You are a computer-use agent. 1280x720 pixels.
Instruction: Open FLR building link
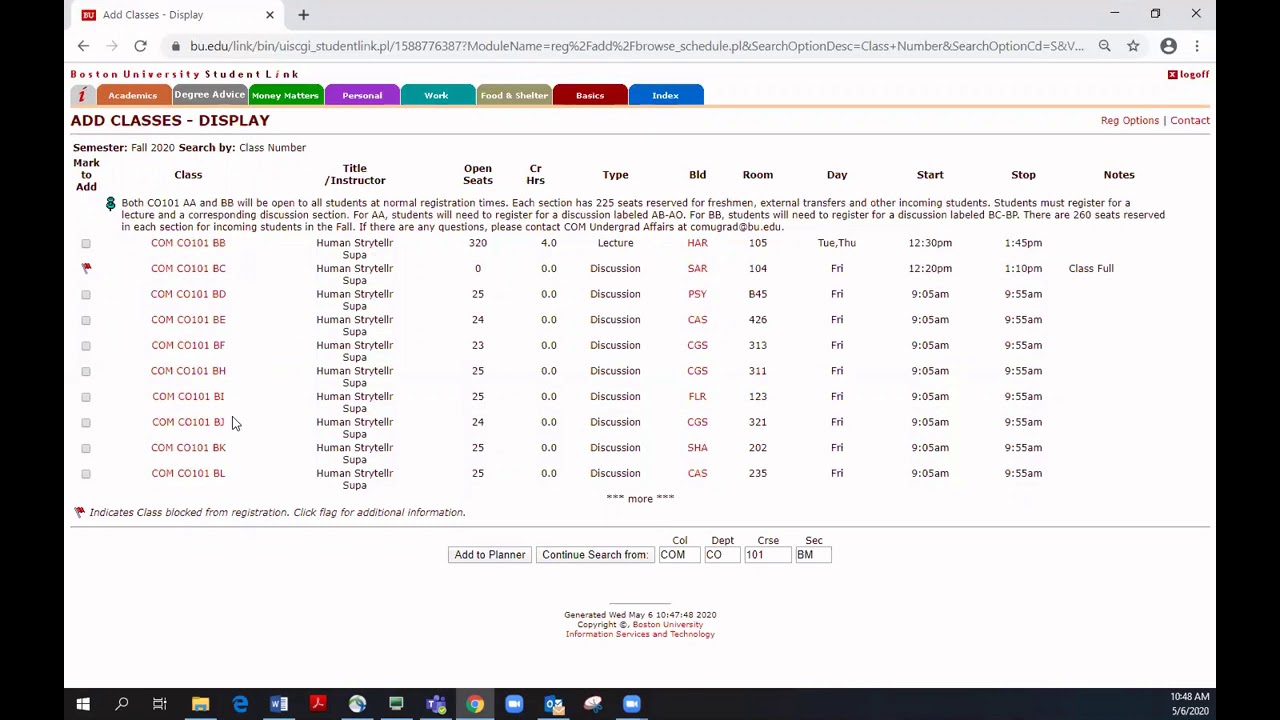(697, 396)
